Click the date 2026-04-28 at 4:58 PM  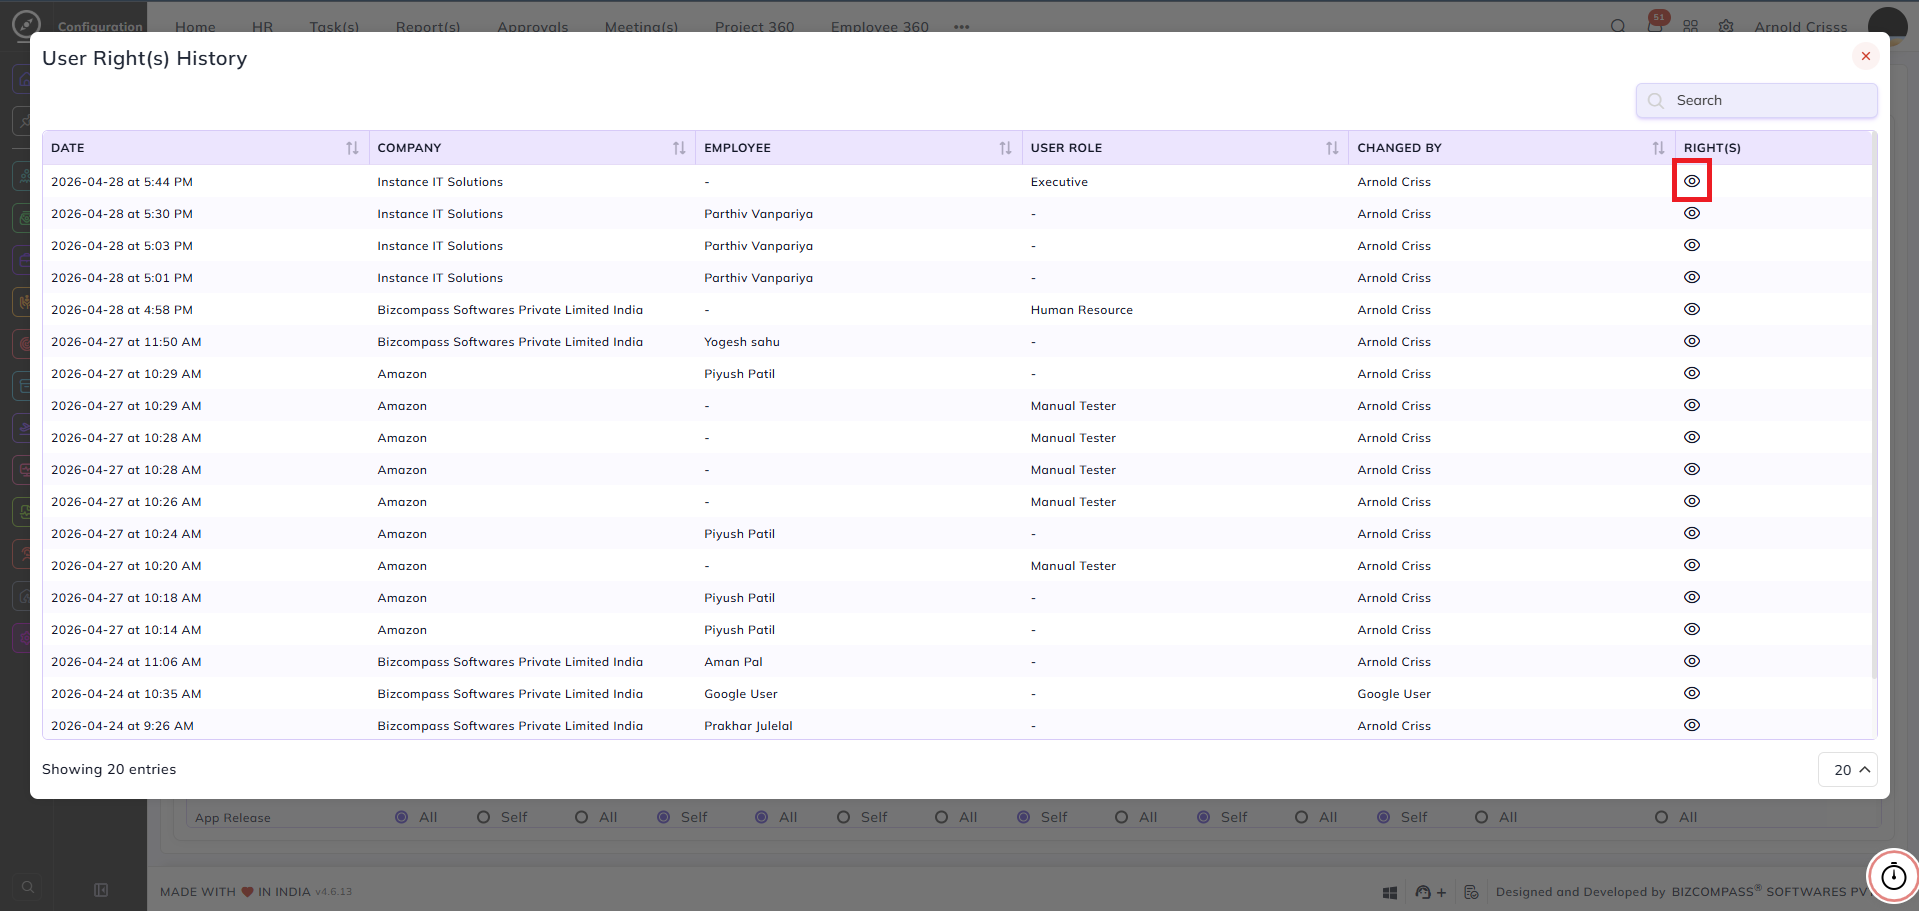coord(122,310)
